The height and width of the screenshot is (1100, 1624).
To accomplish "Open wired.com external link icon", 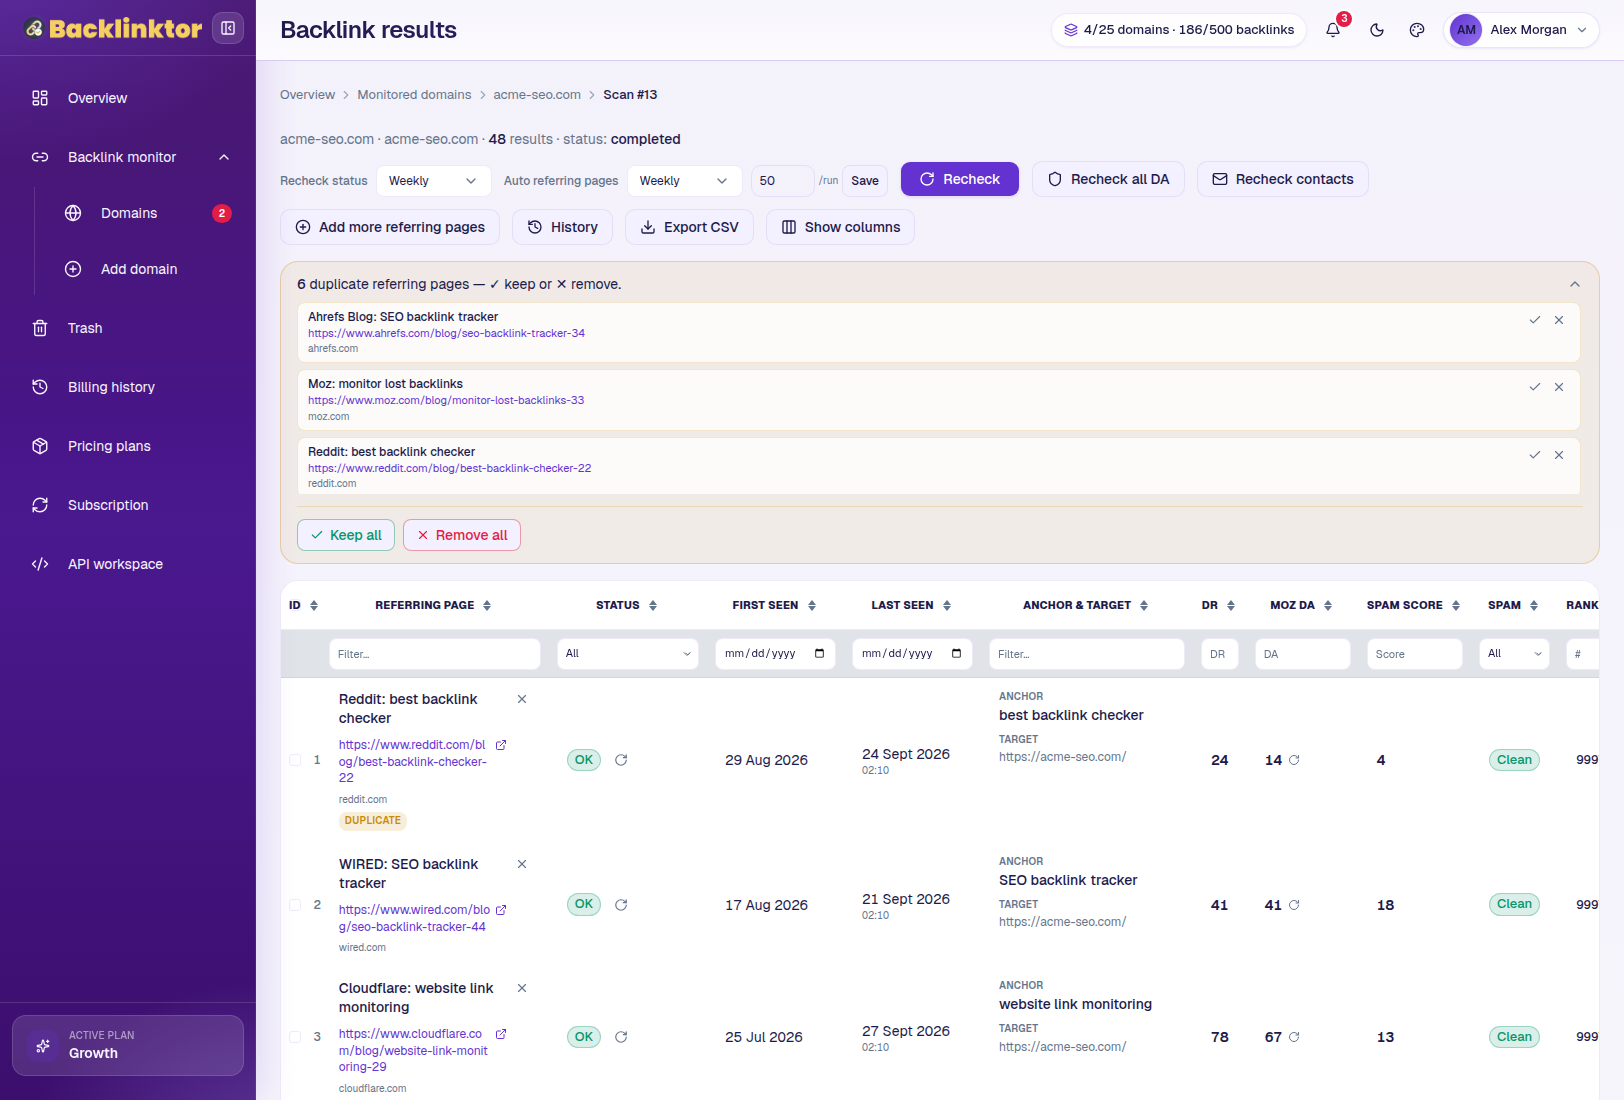I will pyautogui.click(x=501, y=910).
